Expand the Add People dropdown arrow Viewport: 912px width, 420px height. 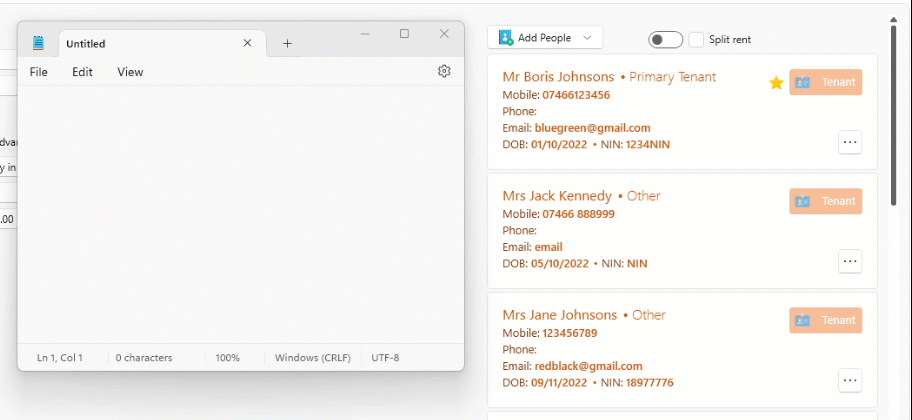[x=587, y=38]
